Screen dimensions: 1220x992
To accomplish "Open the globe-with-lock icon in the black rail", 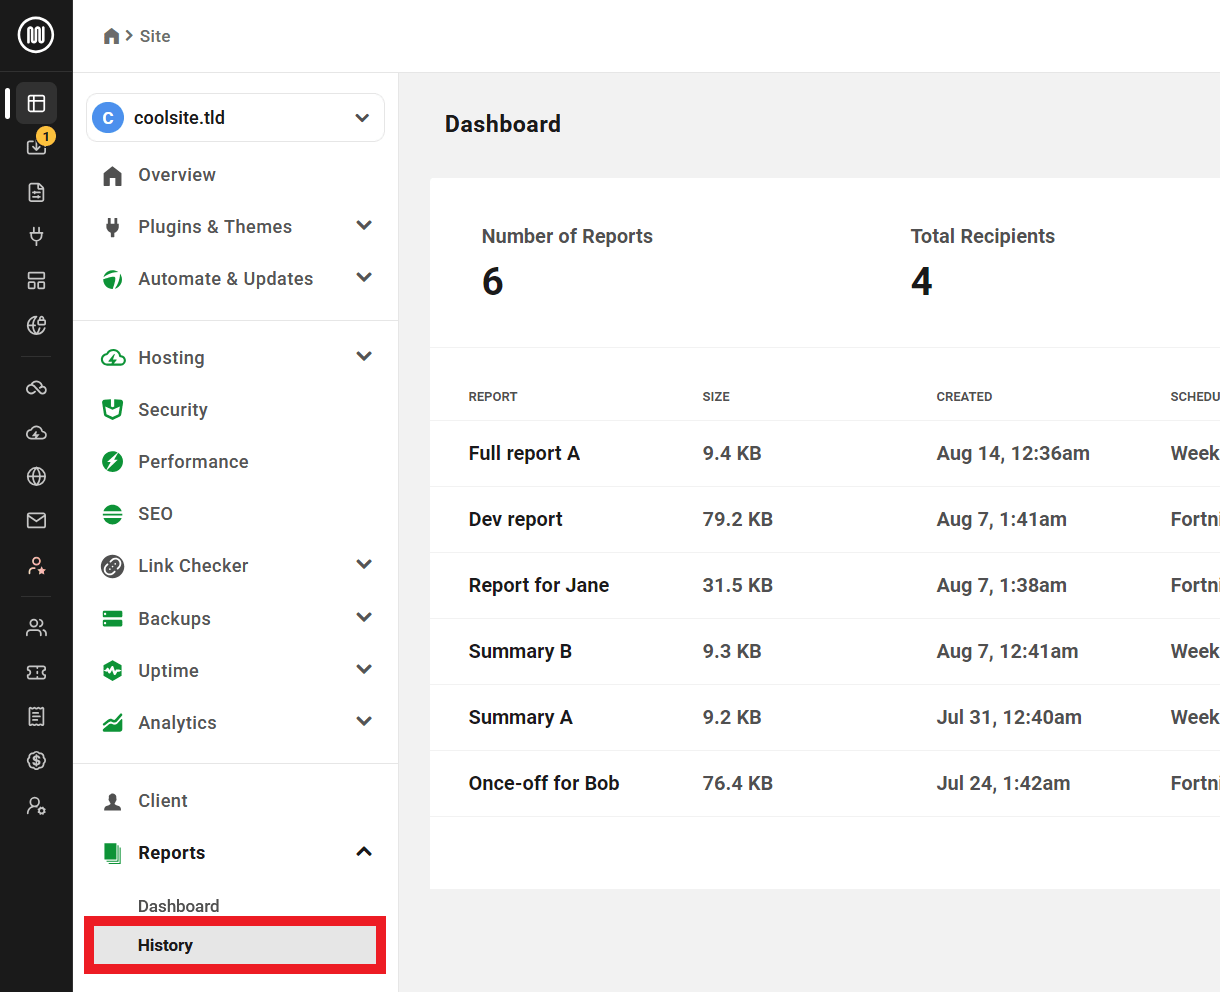I will pos(36,325).
